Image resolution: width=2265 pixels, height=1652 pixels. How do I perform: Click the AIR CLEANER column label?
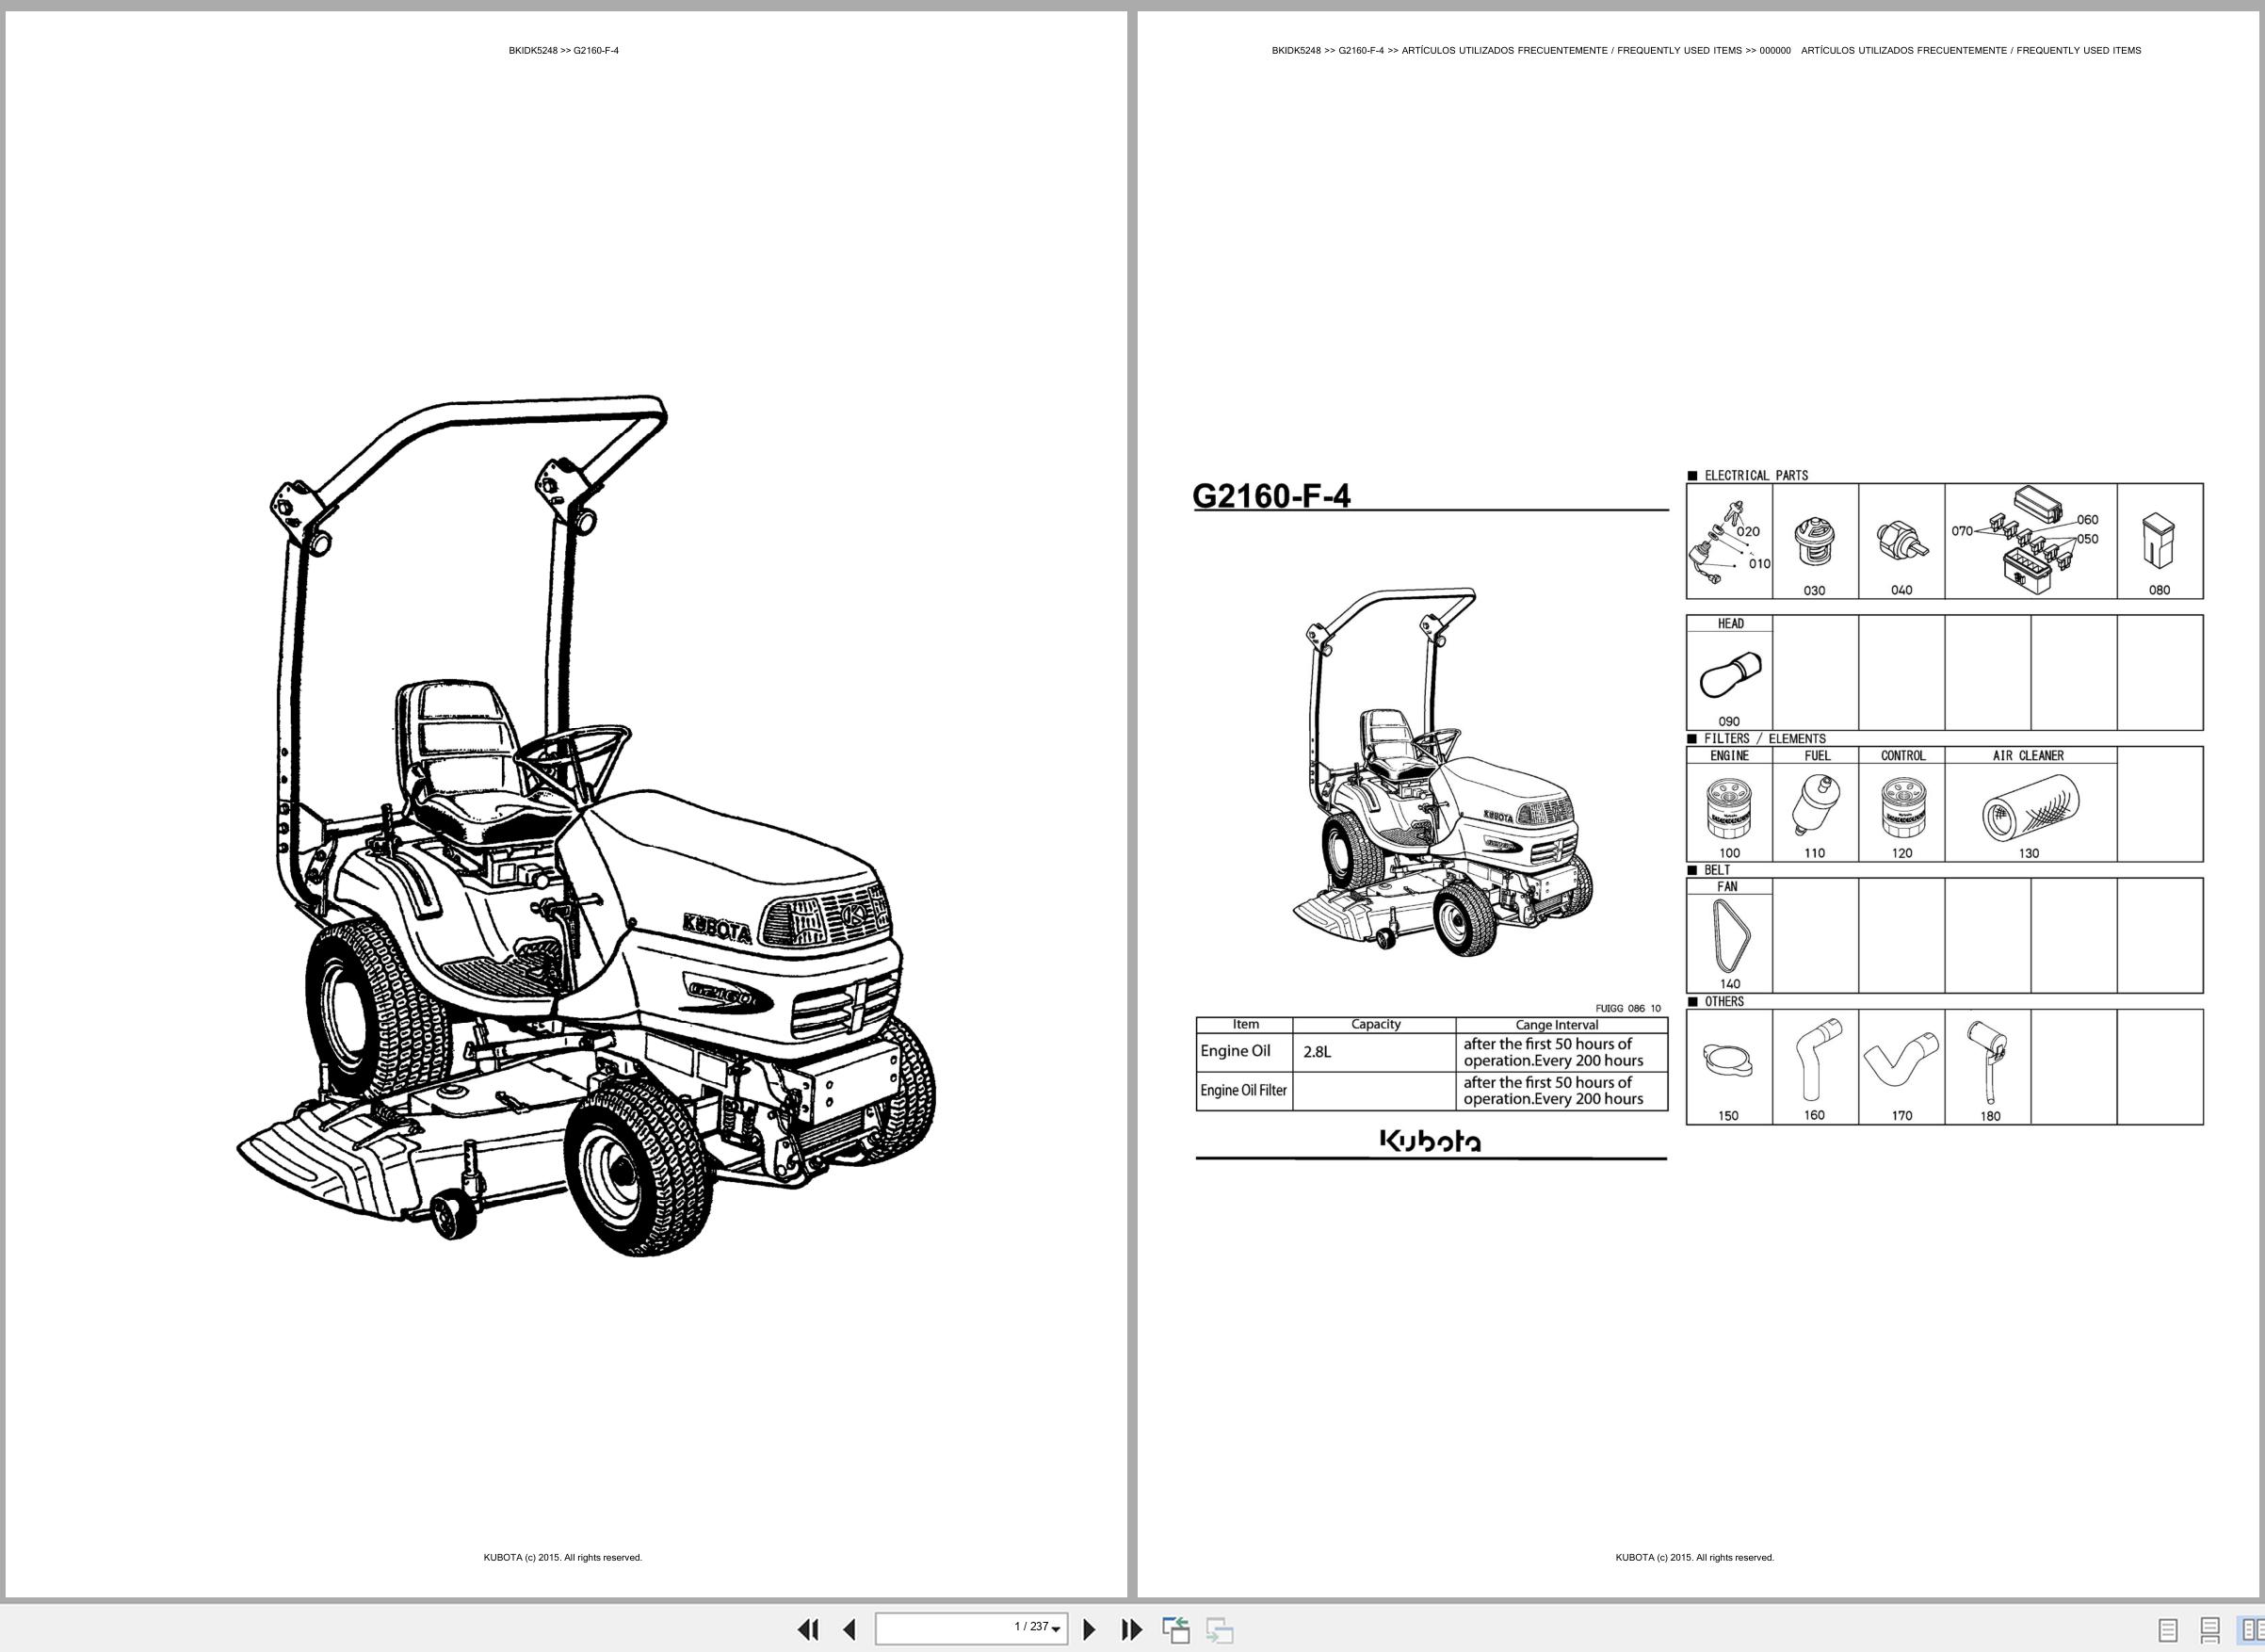click(2028, 756)
